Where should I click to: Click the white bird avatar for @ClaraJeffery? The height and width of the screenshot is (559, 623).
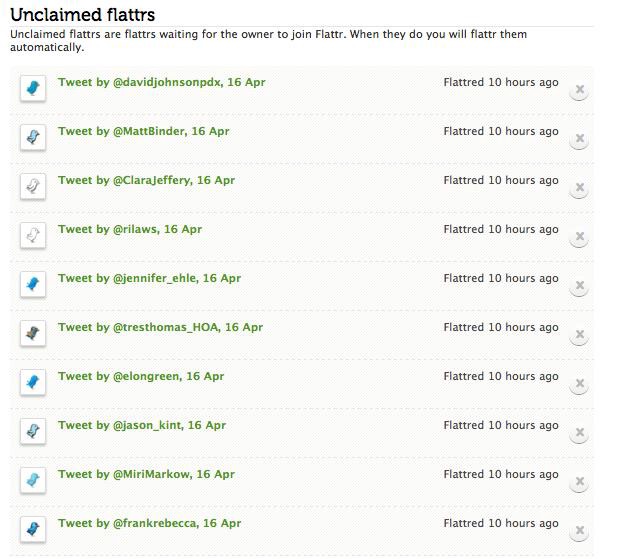(33, 186)
